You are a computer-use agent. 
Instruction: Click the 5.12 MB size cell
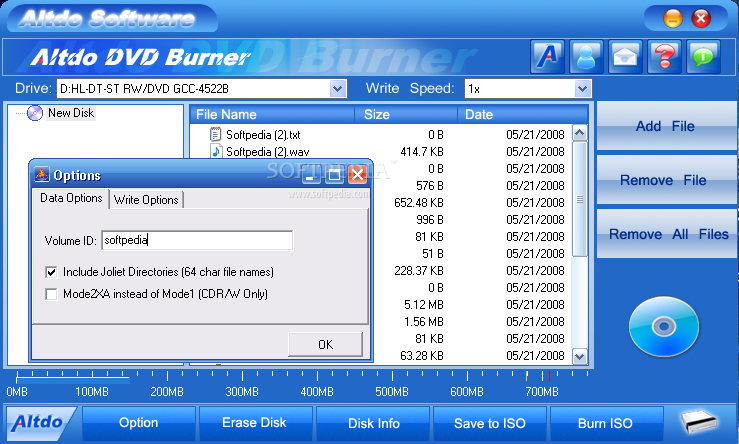[424, 304]
